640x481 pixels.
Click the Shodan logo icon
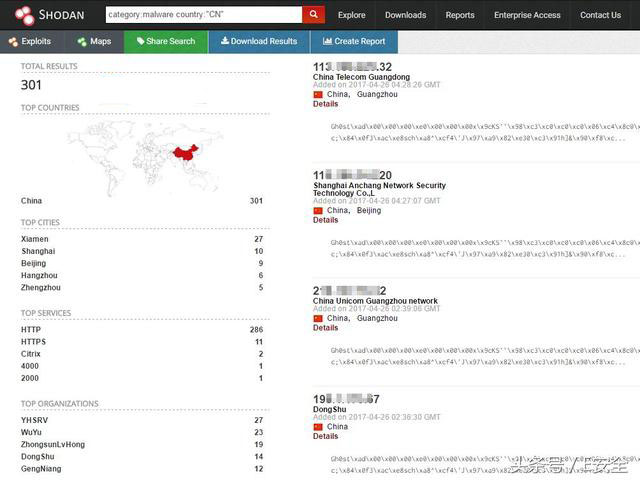(x=24, y=15)
